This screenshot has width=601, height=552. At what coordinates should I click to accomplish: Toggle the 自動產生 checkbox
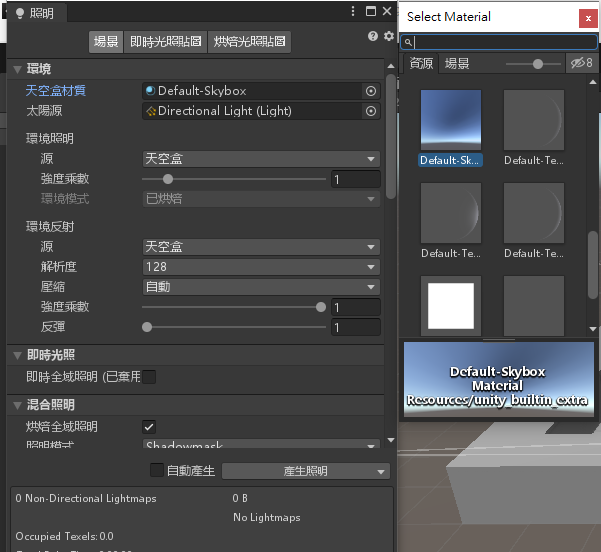click(x=156, y=471)
